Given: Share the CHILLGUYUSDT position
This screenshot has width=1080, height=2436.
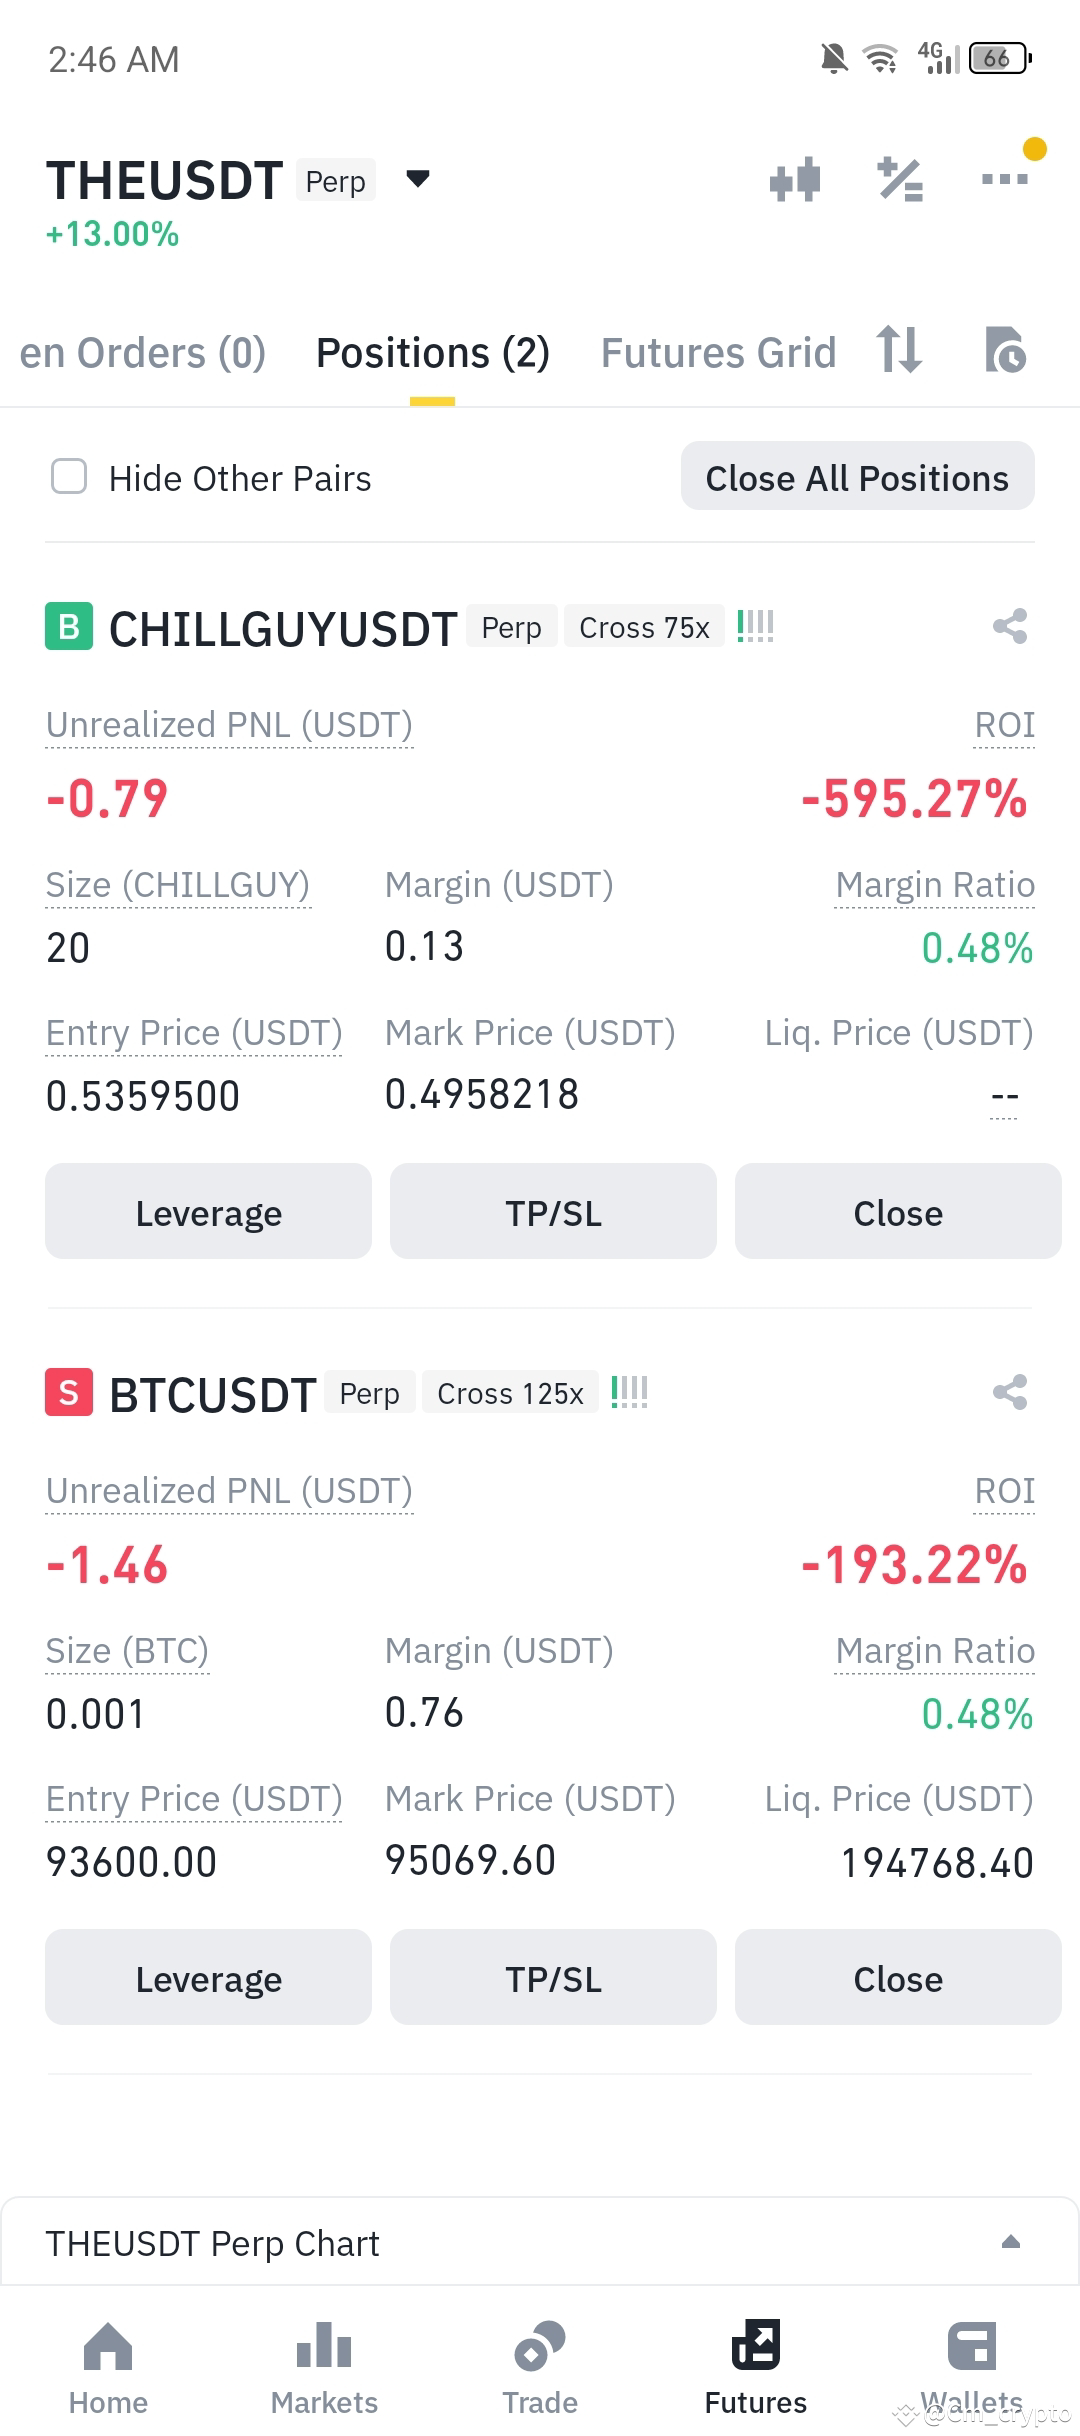Looking at the screenshot, I should [1010, 627].
